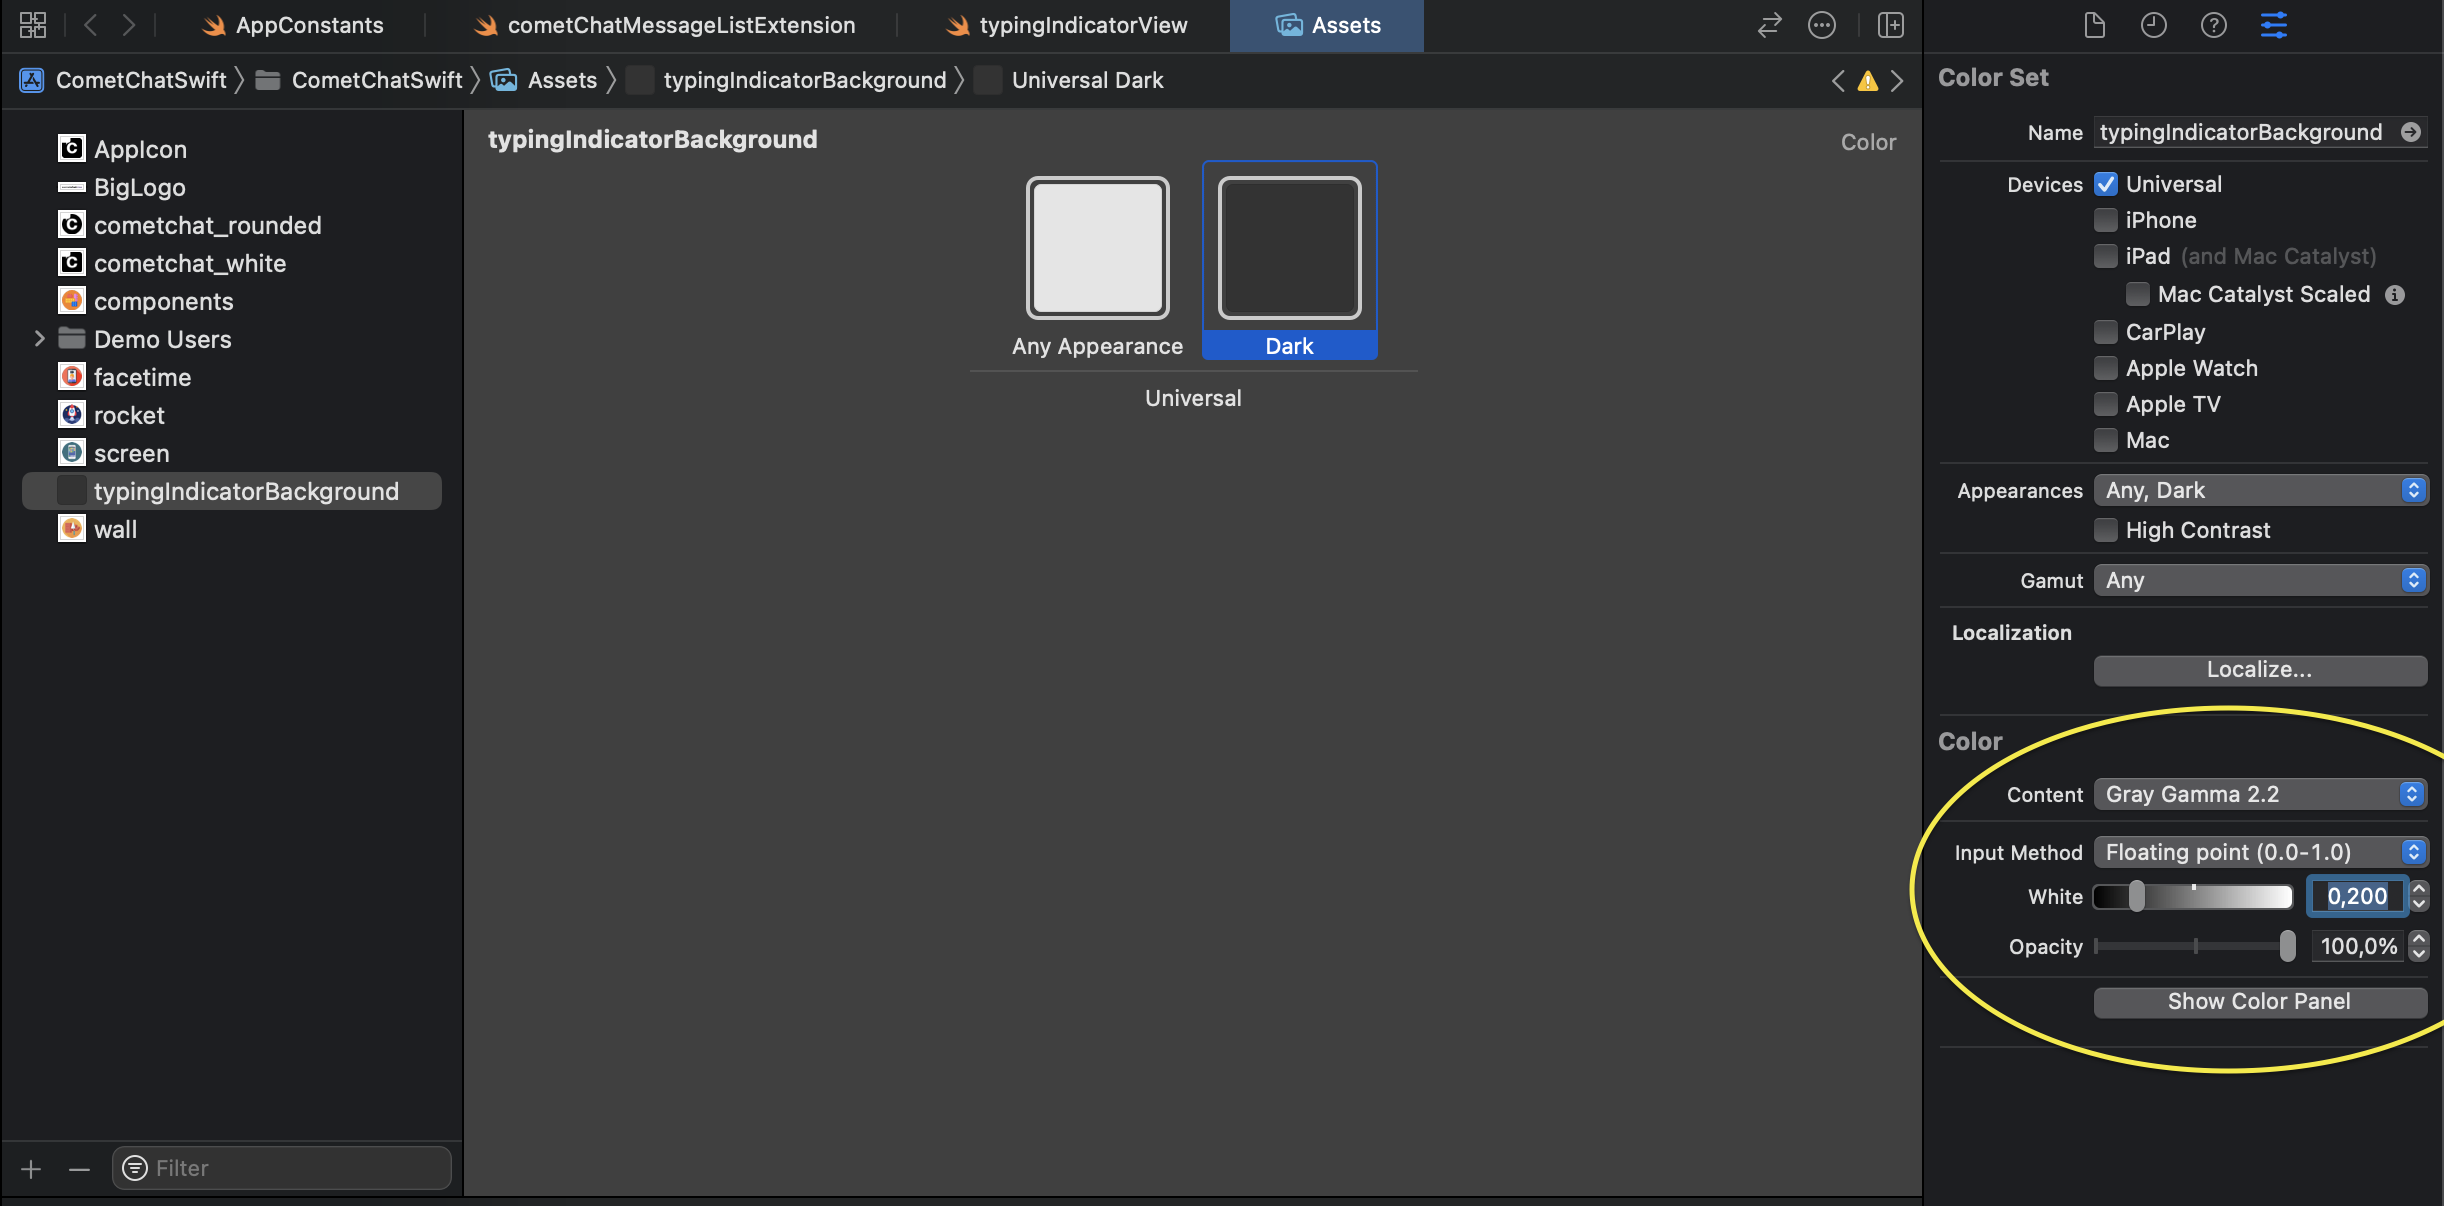Expand the Demo Users folder
This screenshot has width=2444, height=1206.
coord(39,339)
